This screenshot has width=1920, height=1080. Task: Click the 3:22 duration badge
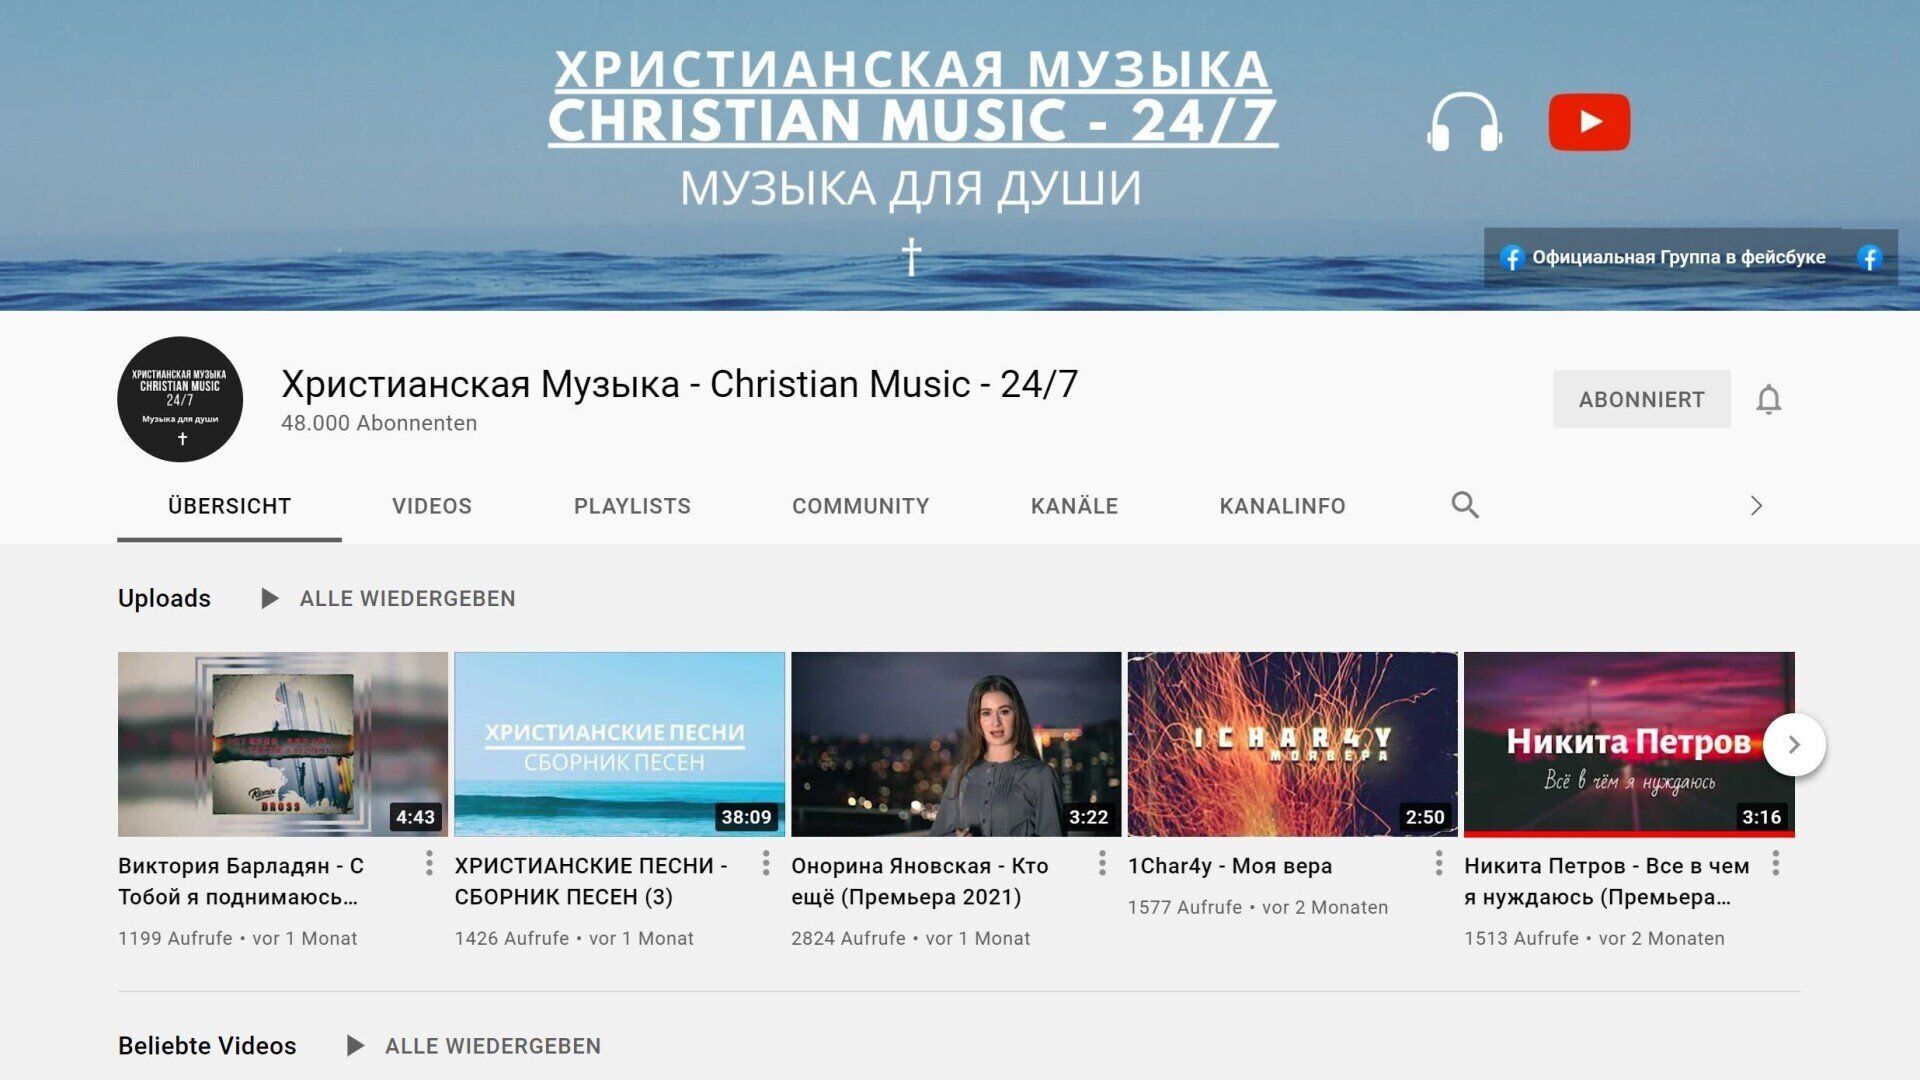click(x=1088, y=817)
